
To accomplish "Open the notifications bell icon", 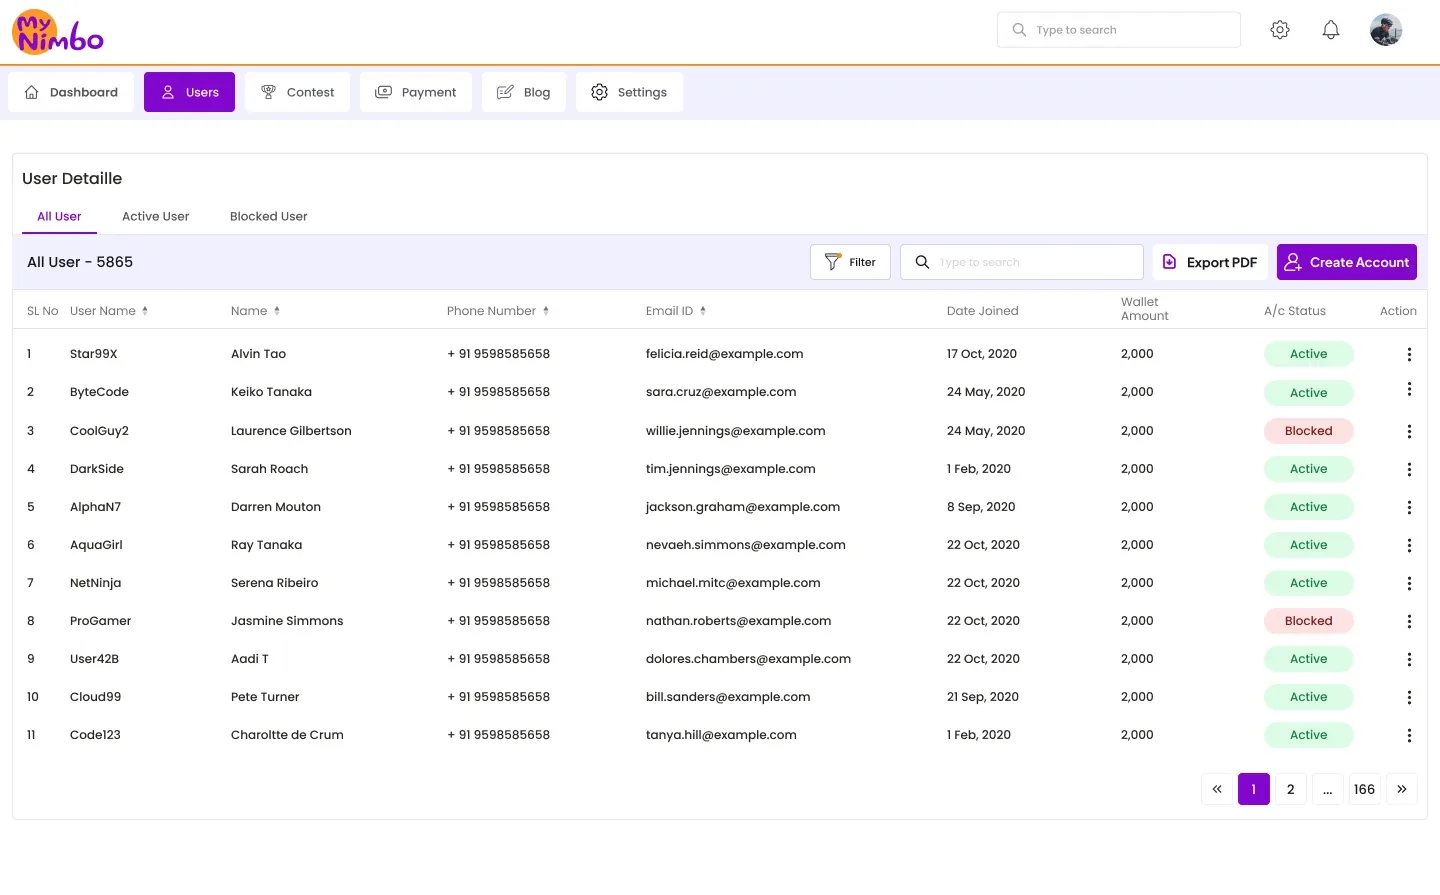I will 1331,30.
